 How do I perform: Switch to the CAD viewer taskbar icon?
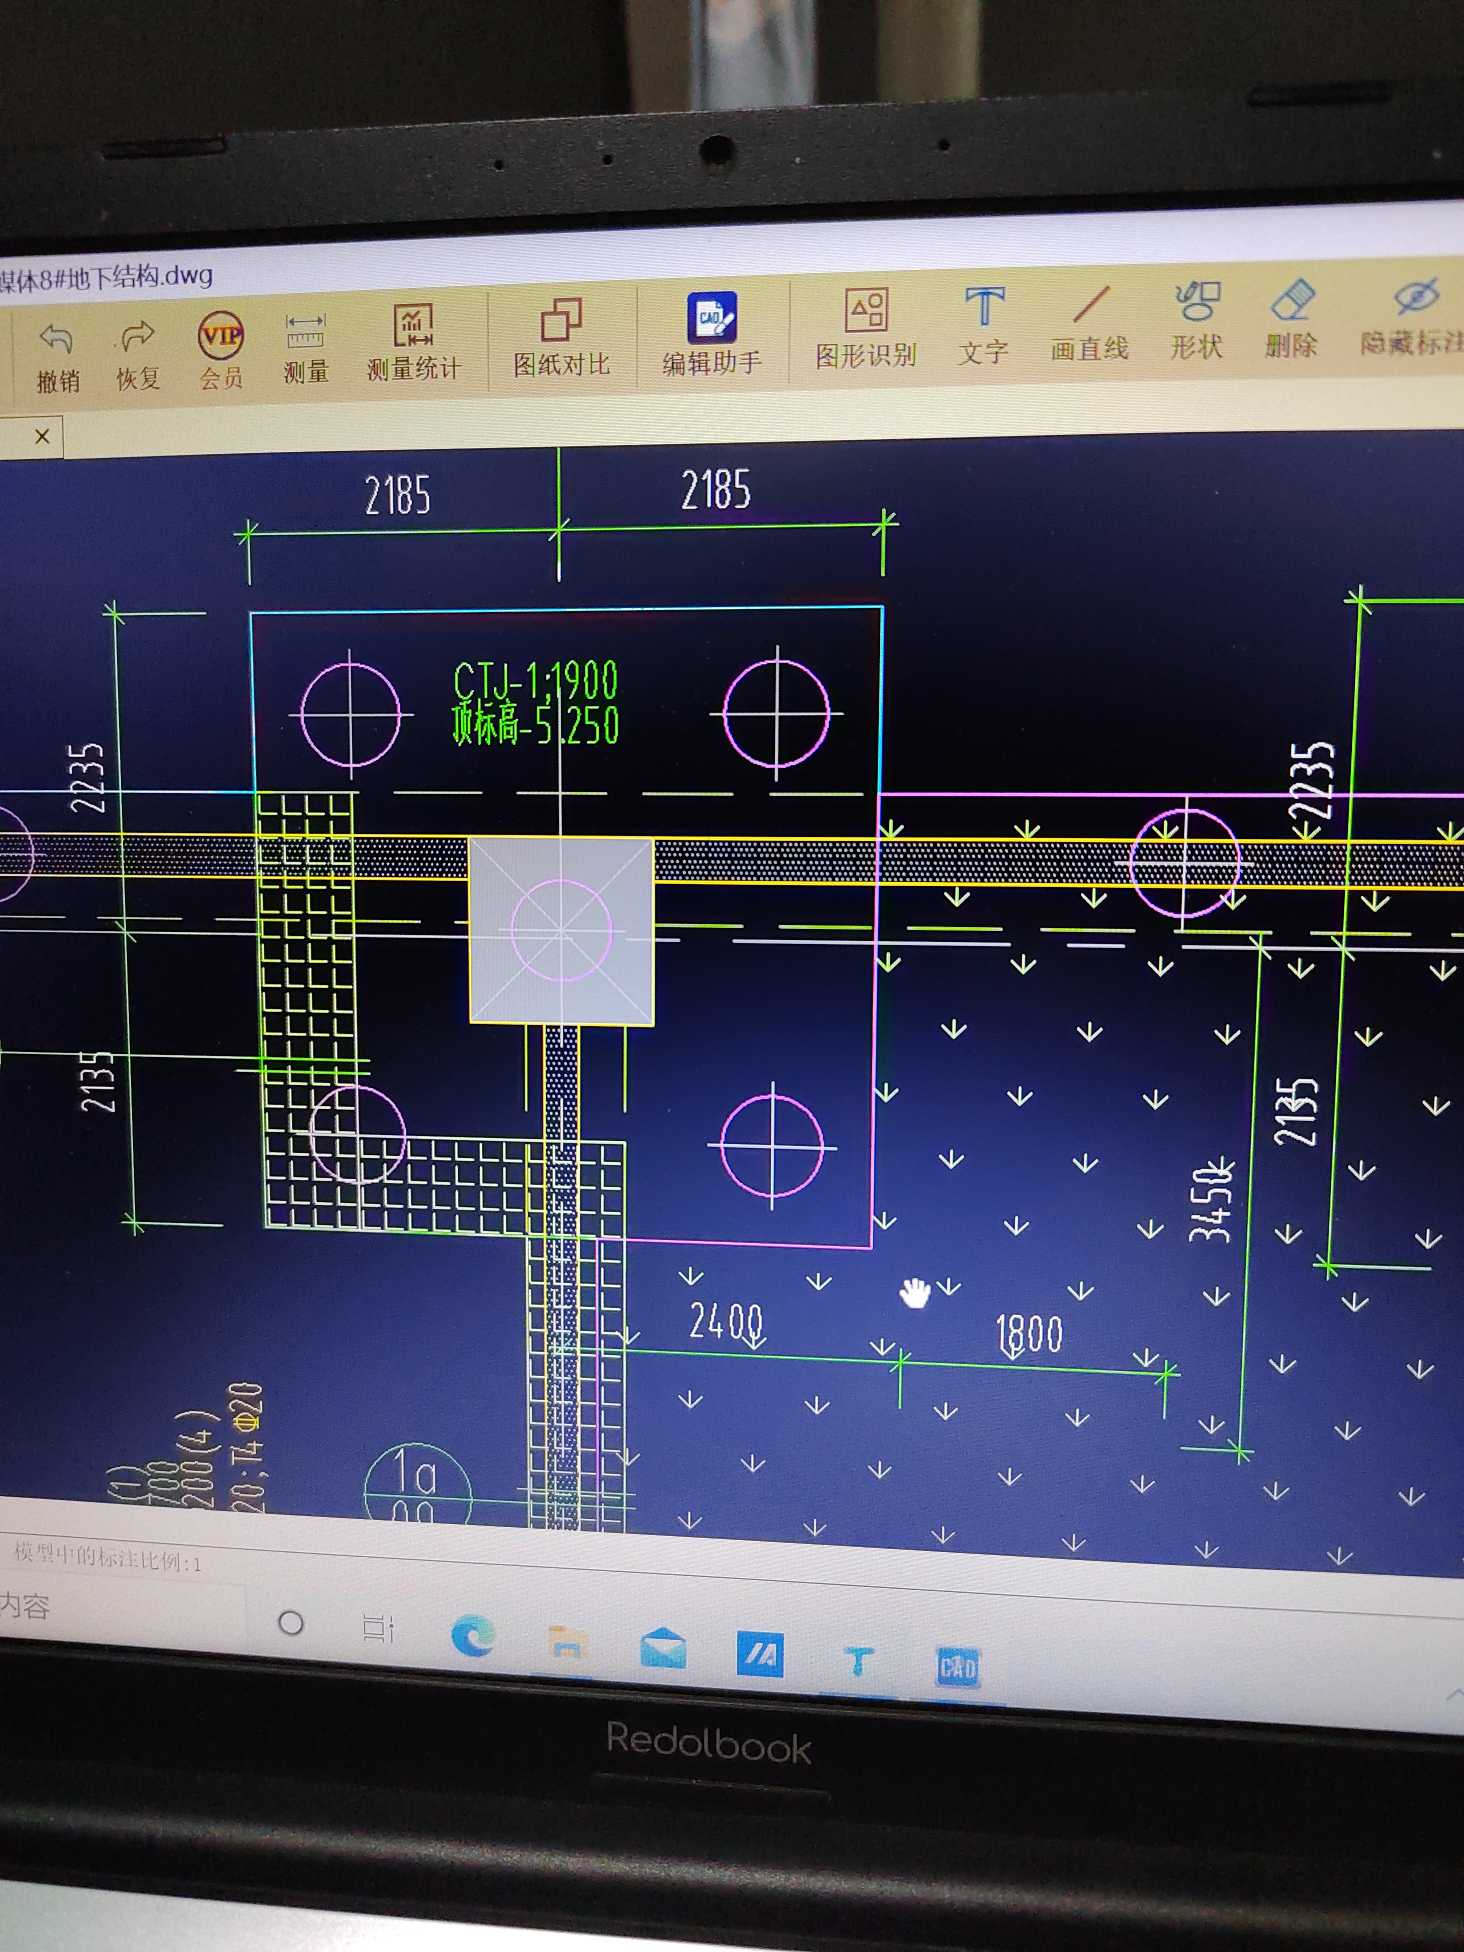point(957,1666)
